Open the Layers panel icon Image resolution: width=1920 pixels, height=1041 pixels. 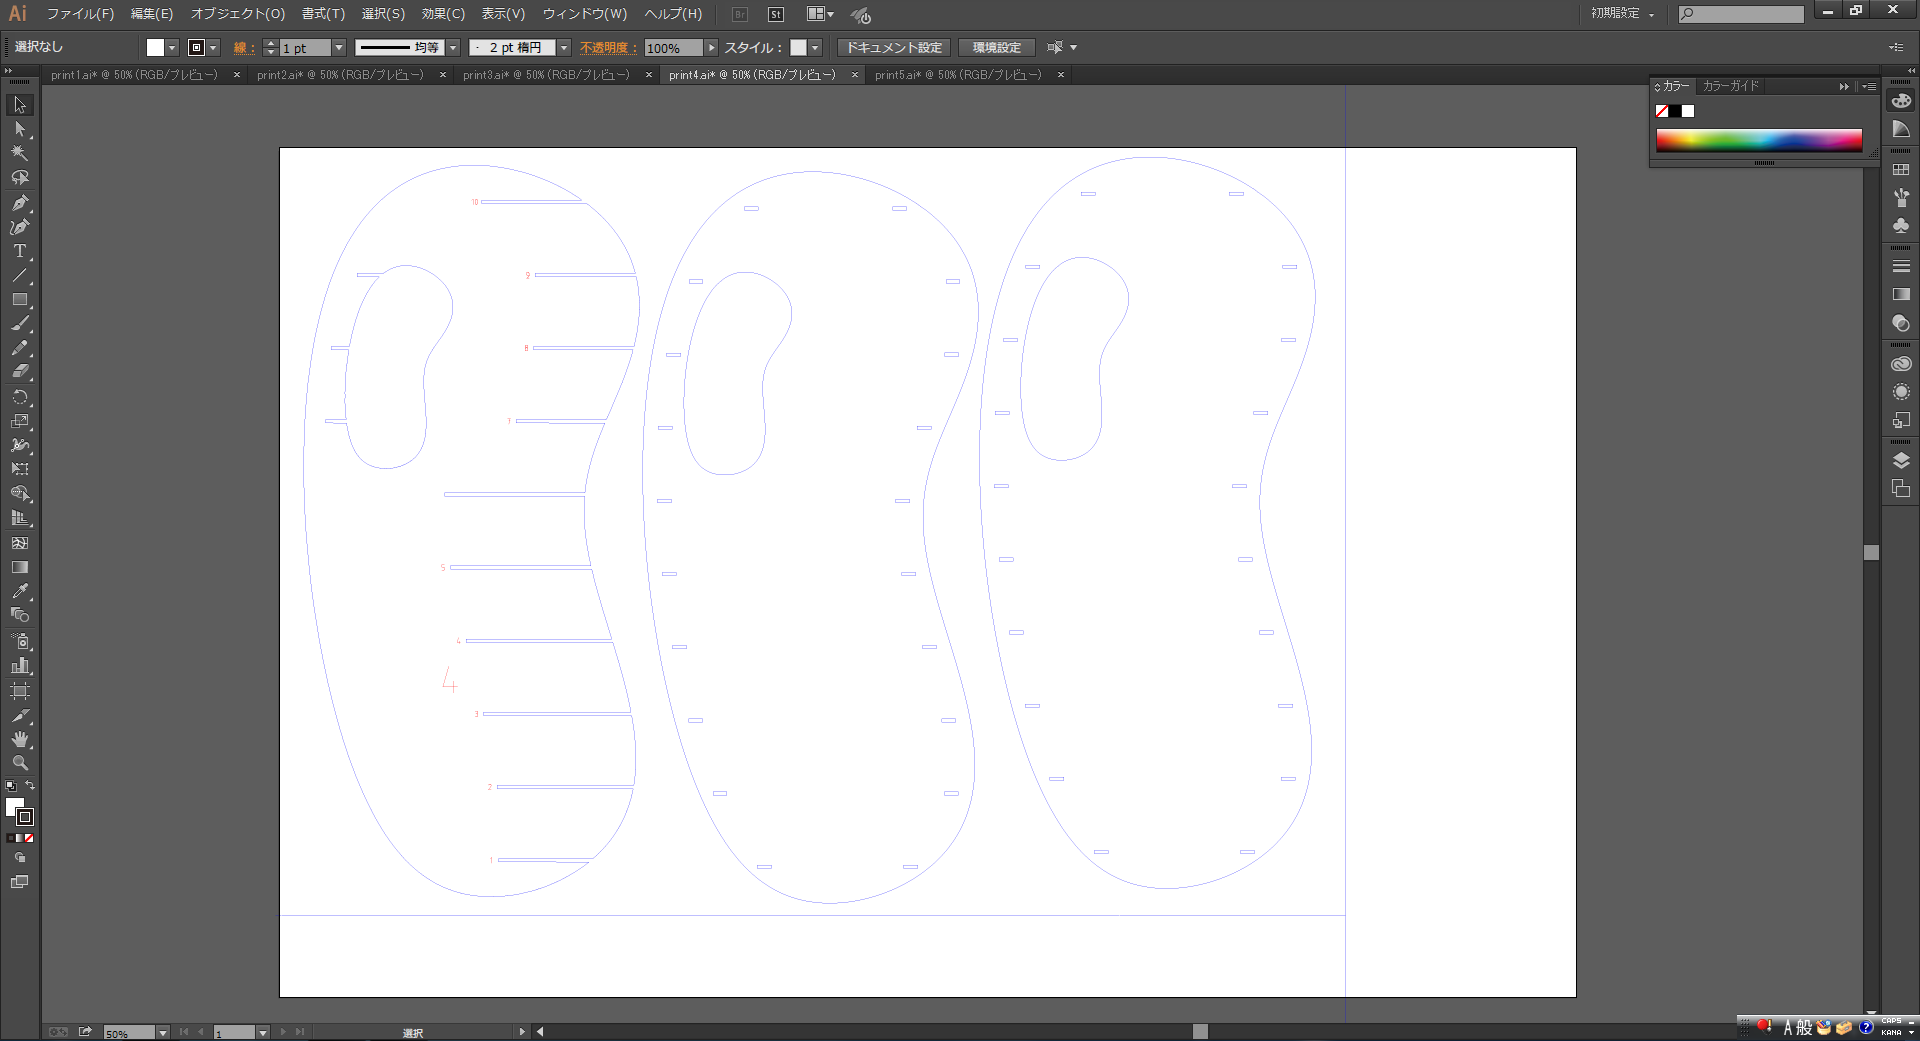pos(1901,460)
